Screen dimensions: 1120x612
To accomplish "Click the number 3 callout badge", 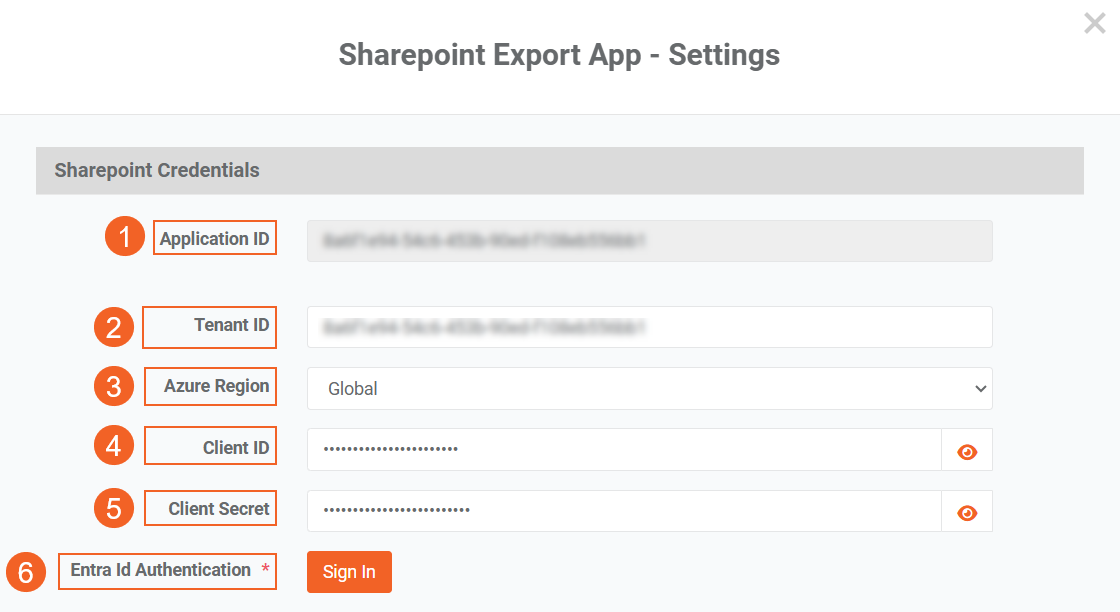I will 114,387.
